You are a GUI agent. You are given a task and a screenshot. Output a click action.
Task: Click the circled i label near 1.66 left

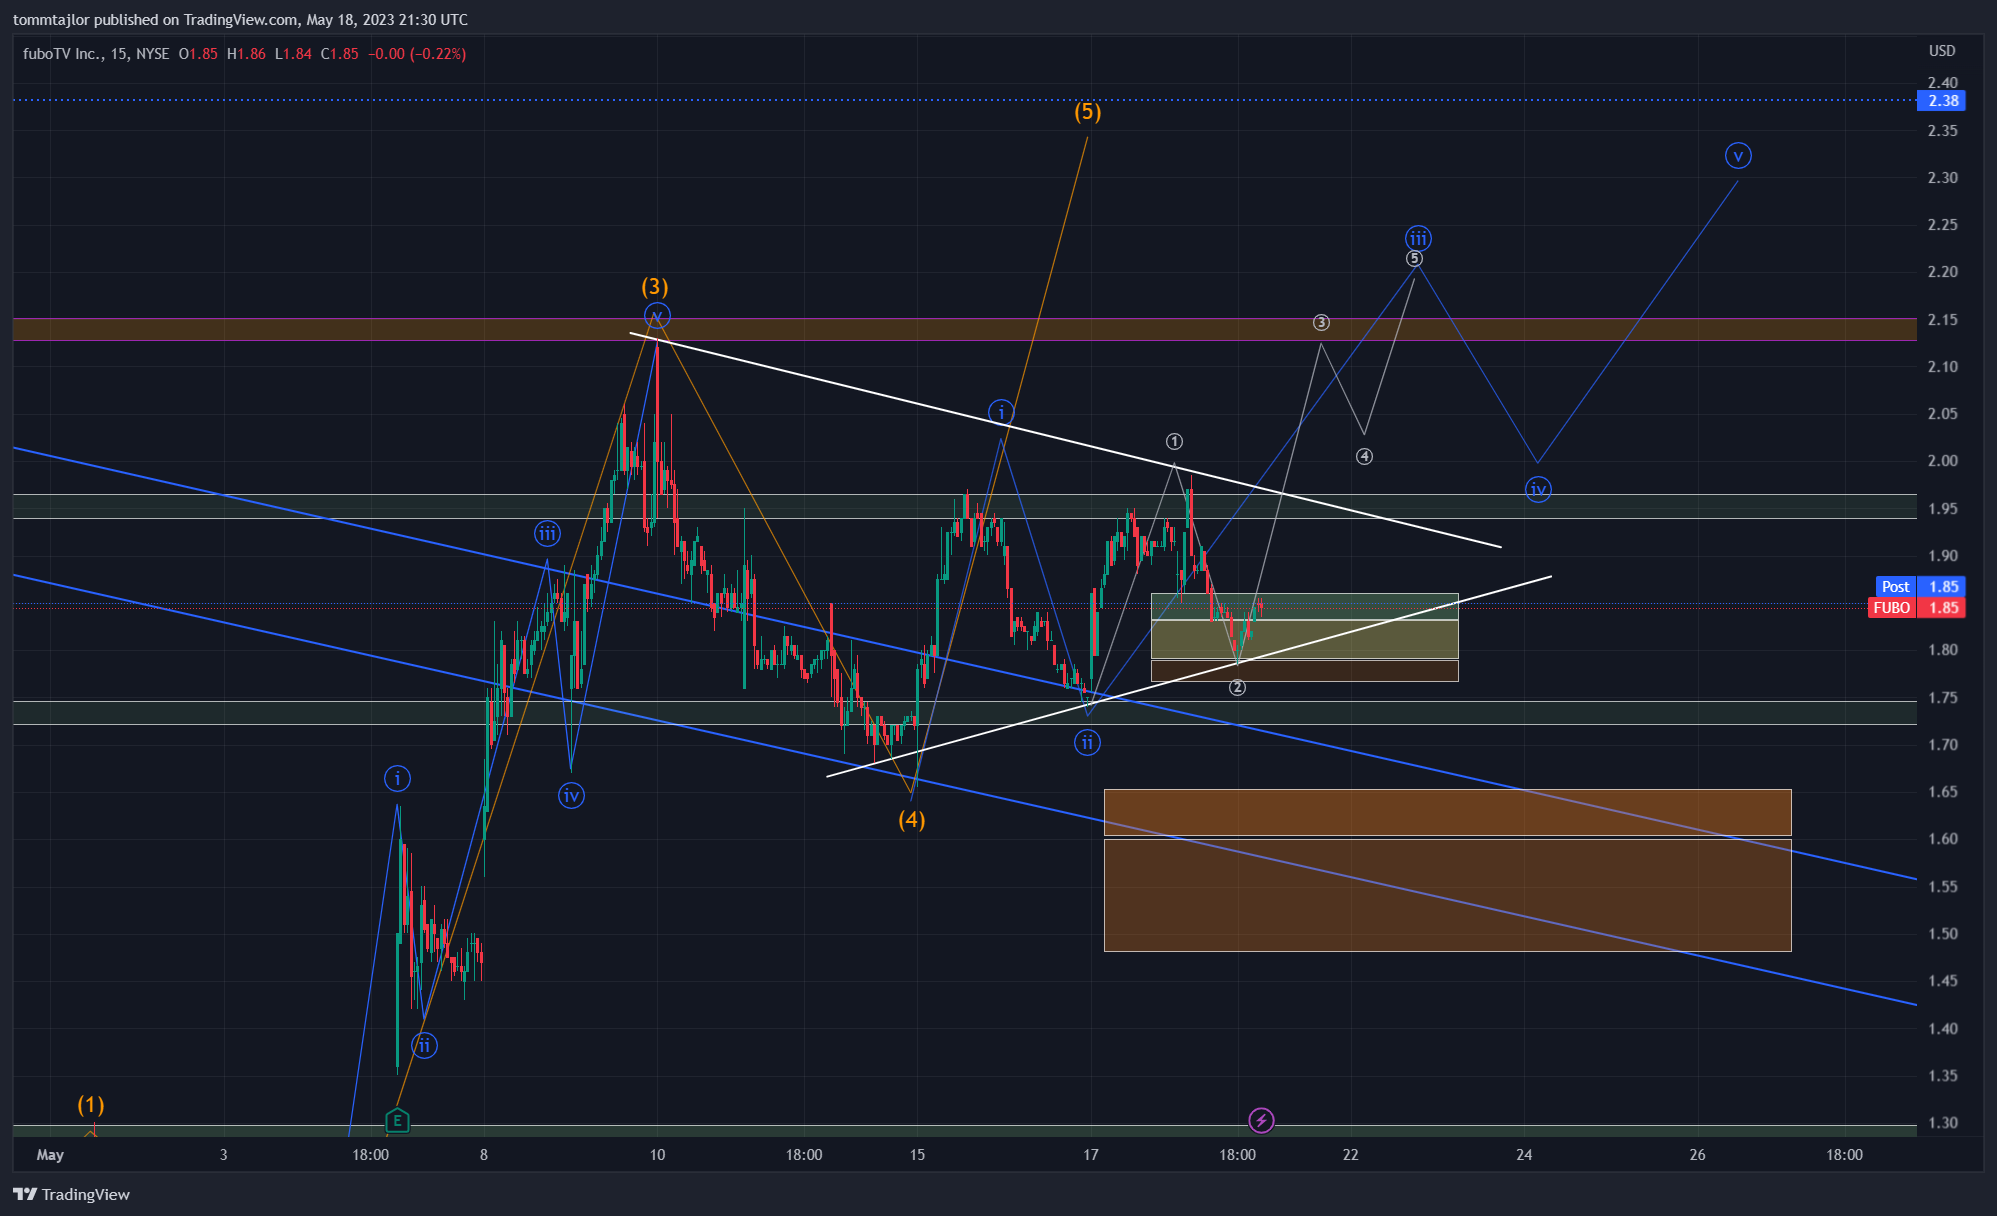point(398,778)
